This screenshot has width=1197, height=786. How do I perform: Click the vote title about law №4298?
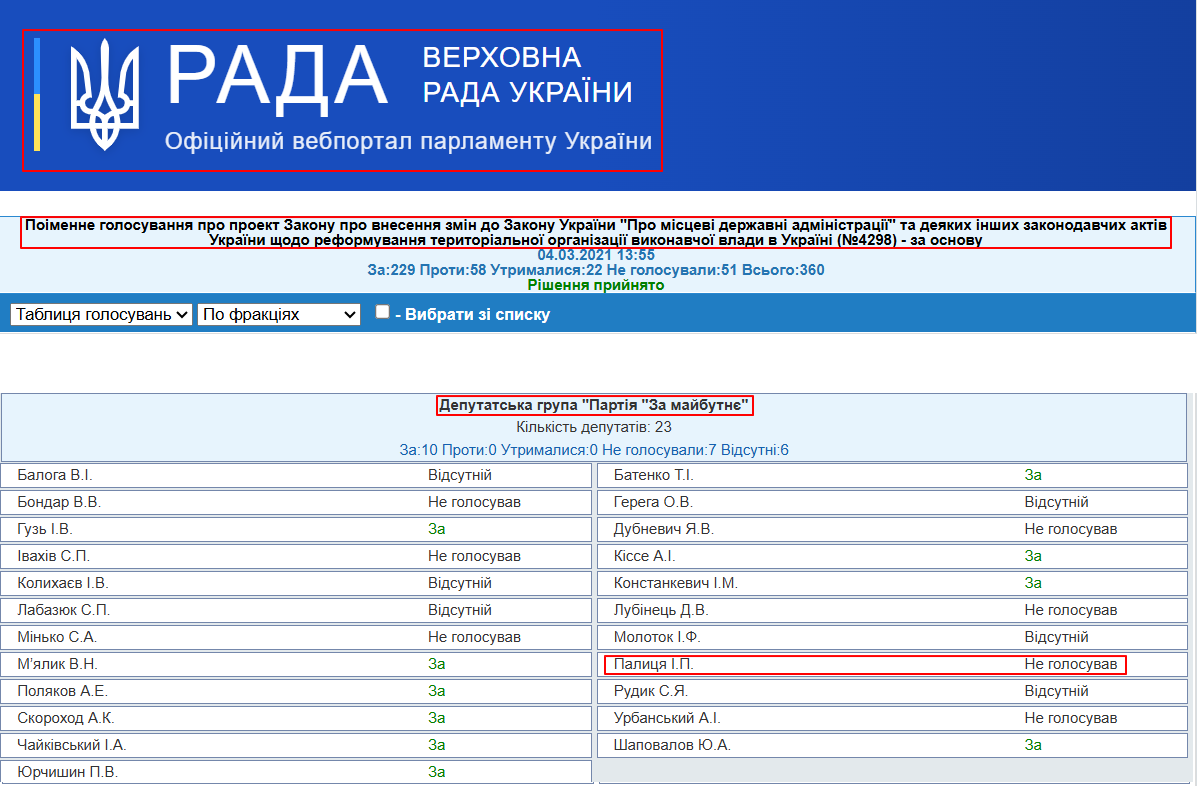click(595, 233)
